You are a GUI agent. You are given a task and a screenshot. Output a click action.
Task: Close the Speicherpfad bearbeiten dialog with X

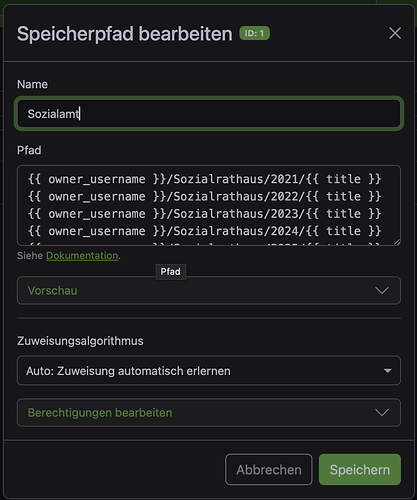tap(395, 33)
